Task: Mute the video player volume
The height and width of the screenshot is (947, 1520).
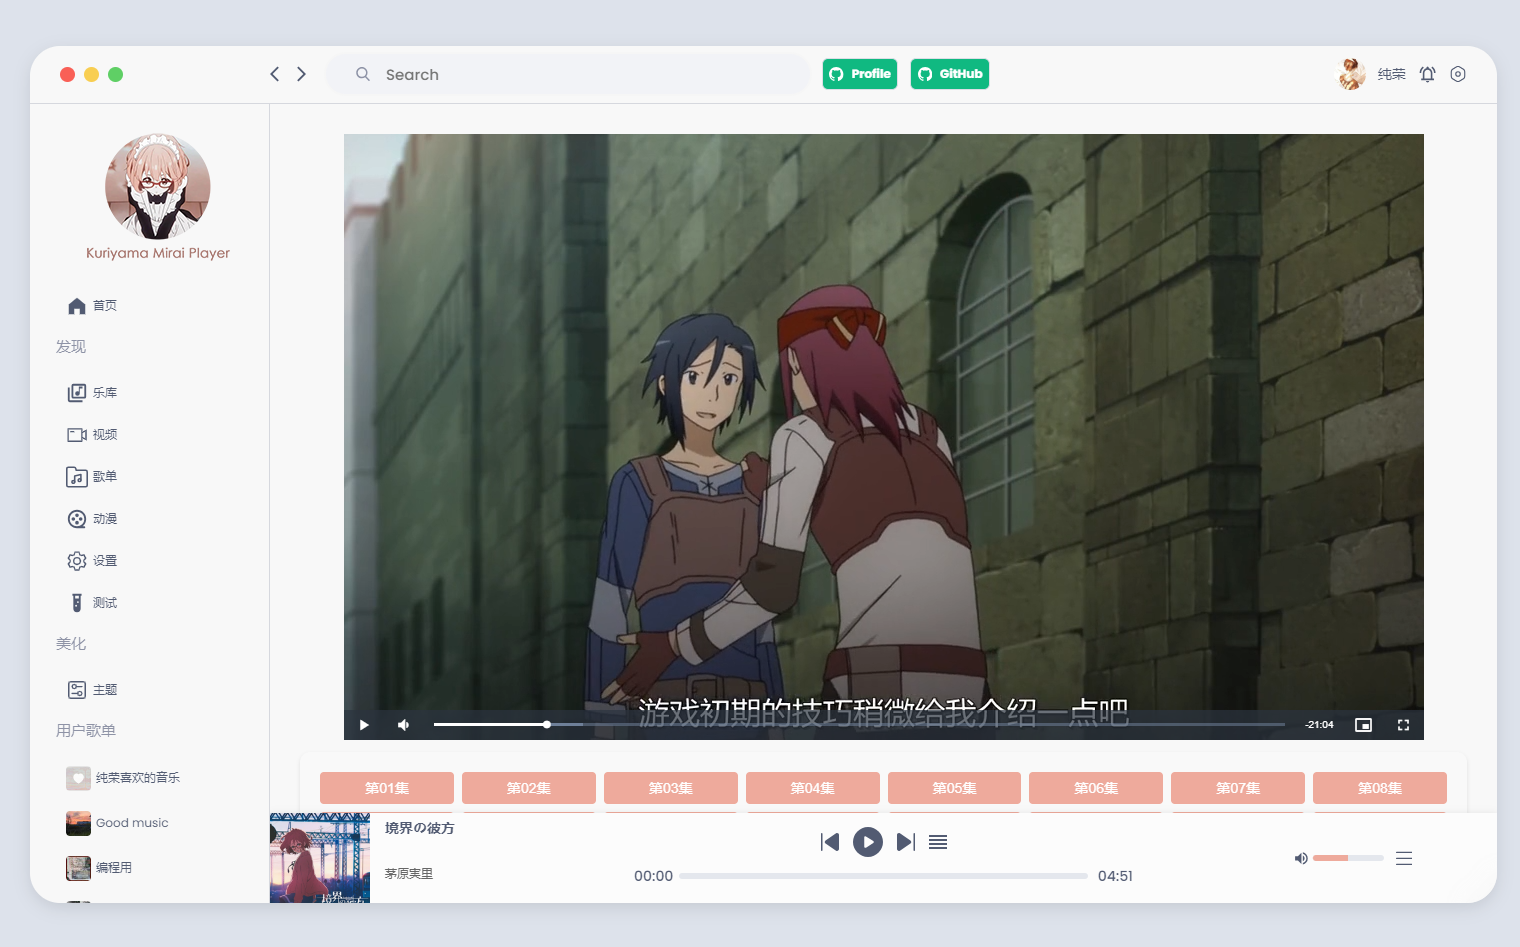Action: [x=403, y=725]
